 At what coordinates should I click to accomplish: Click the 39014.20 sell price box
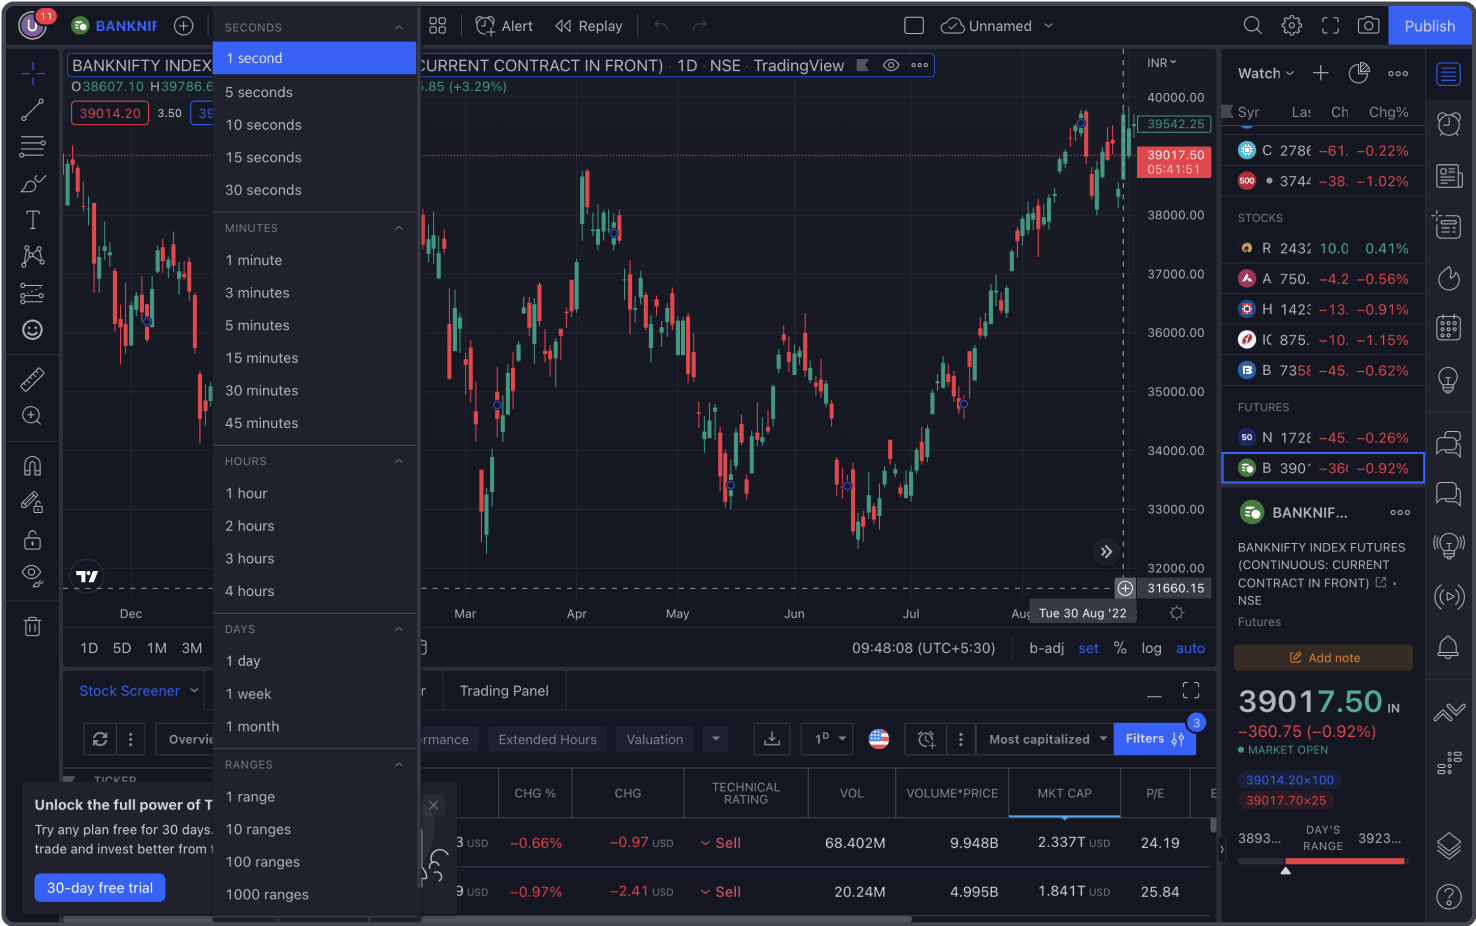[x=110, y=113]
